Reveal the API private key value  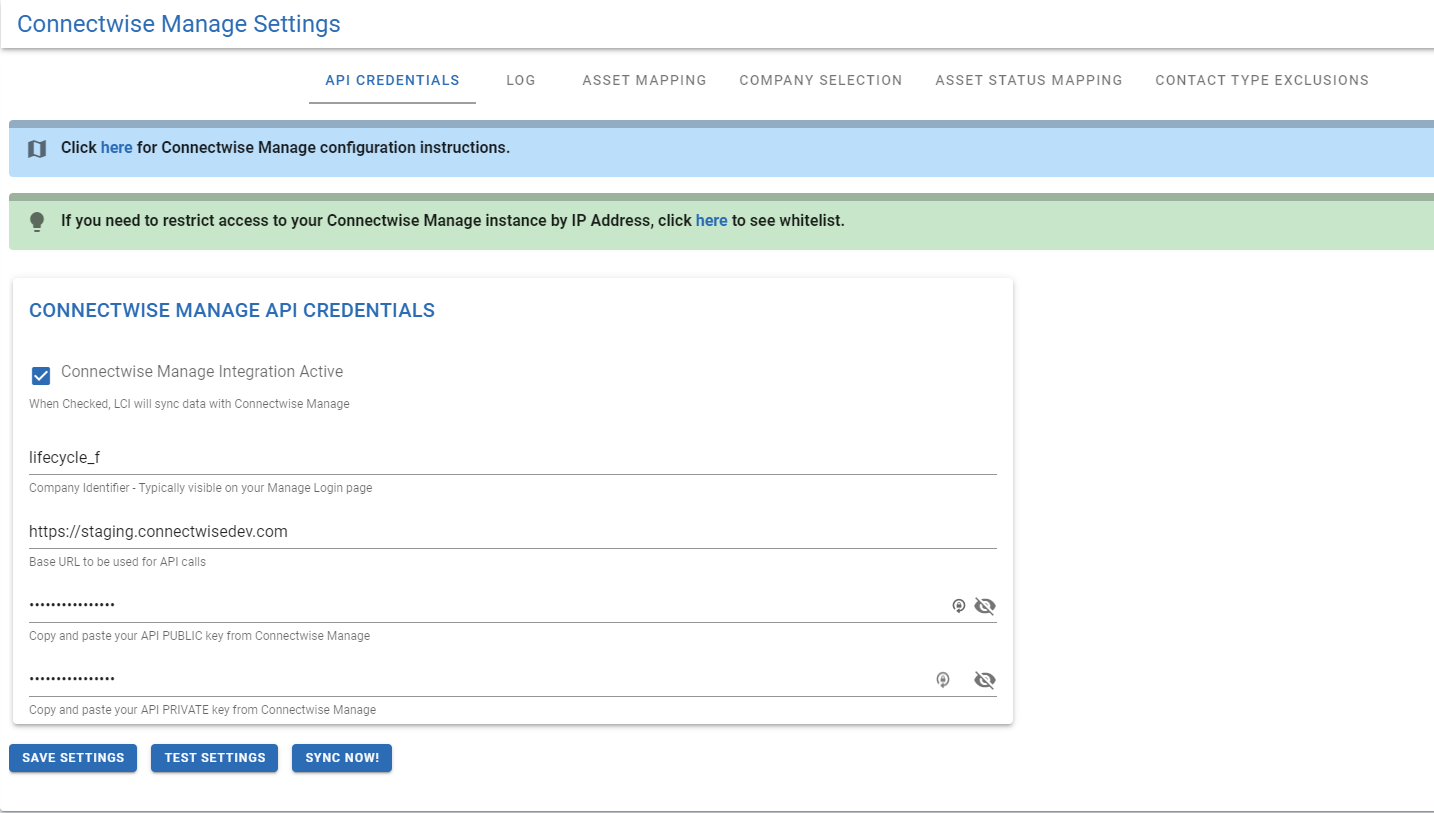pyautogui.click(x=985, y=680)
